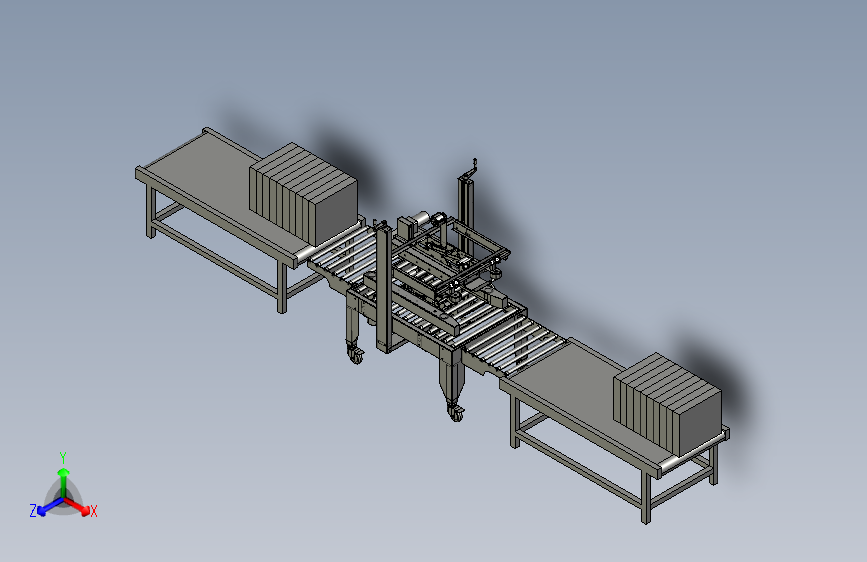Click the blue Z axis of the orientation triad

[51, 506]
